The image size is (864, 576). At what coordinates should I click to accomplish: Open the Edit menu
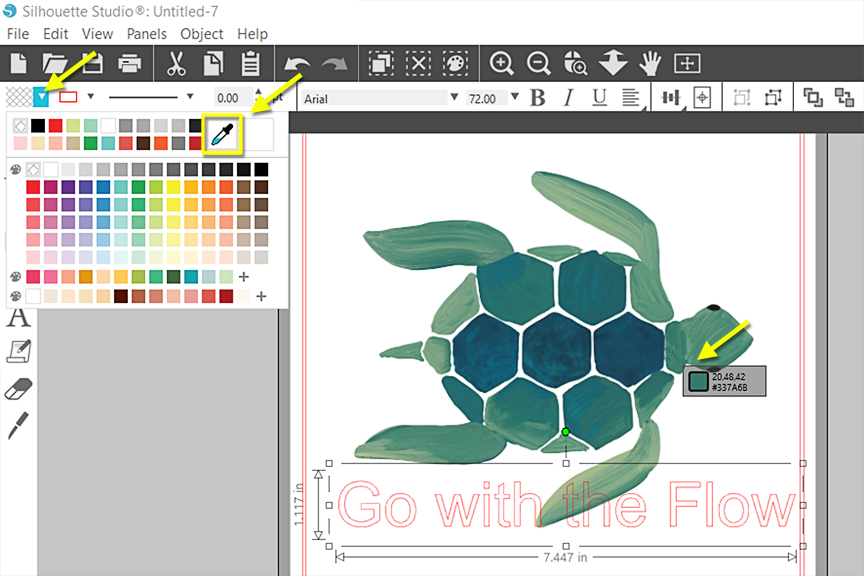(56, 34)
